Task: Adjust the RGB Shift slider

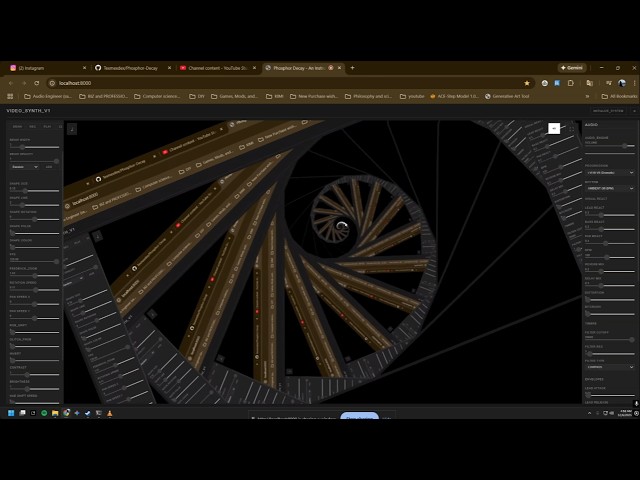Action: click(35, 332)
